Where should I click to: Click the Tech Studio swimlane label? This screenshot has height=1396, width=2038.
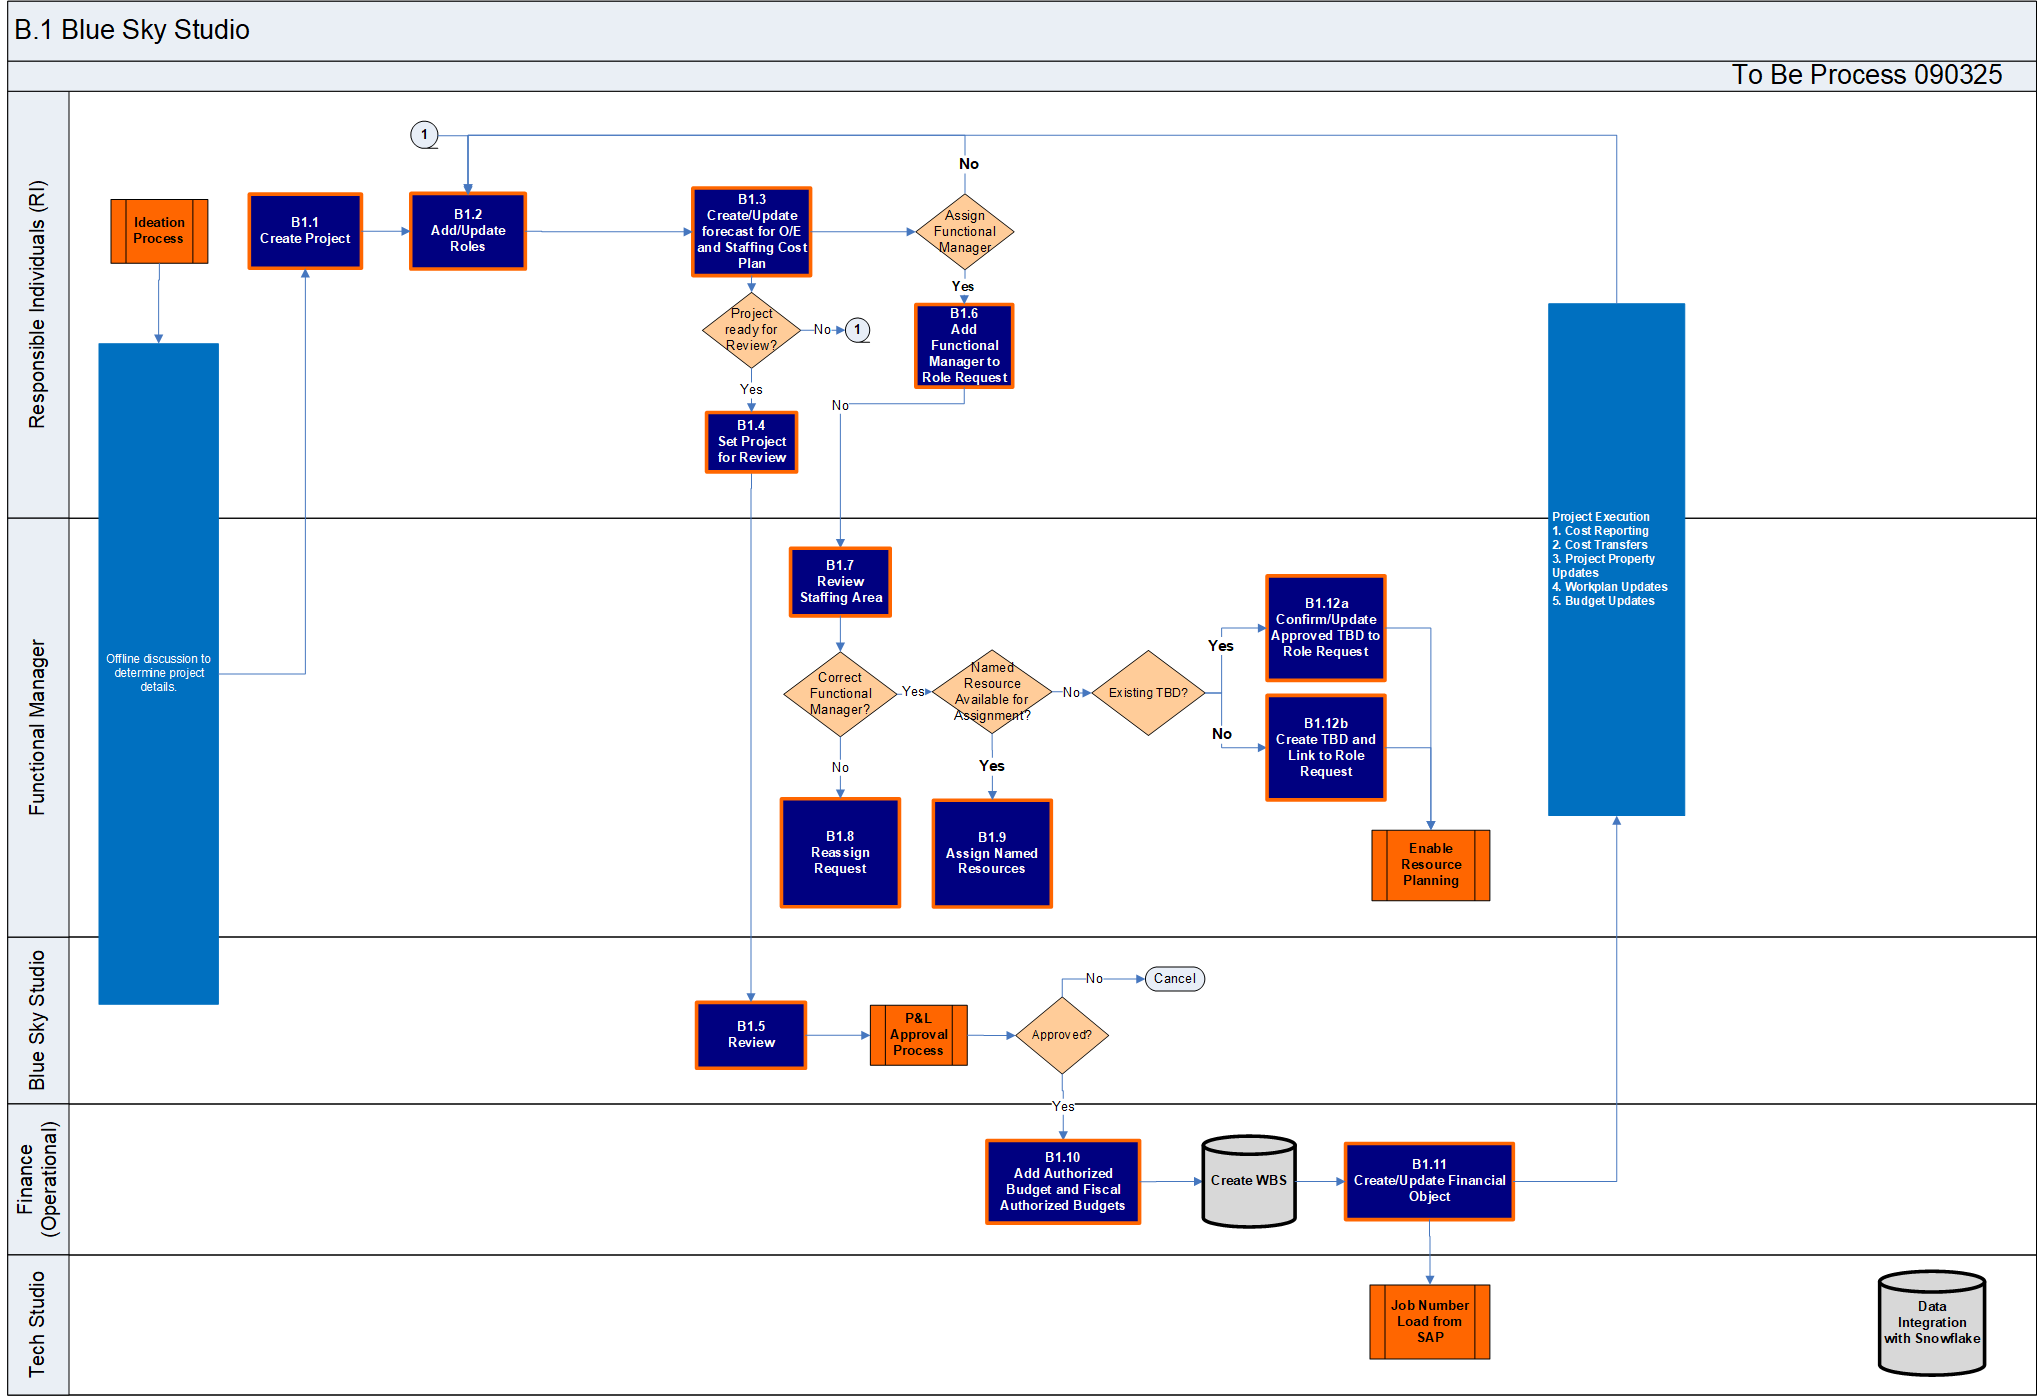click(x=38, y=1324)
